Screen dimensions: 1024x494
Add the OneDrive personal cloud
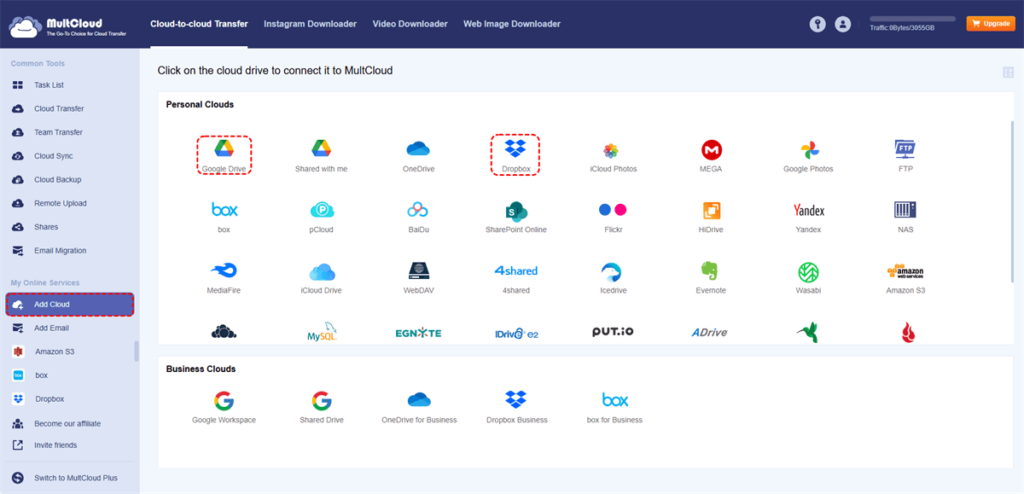pyautogui.click(x=419, y=156)
